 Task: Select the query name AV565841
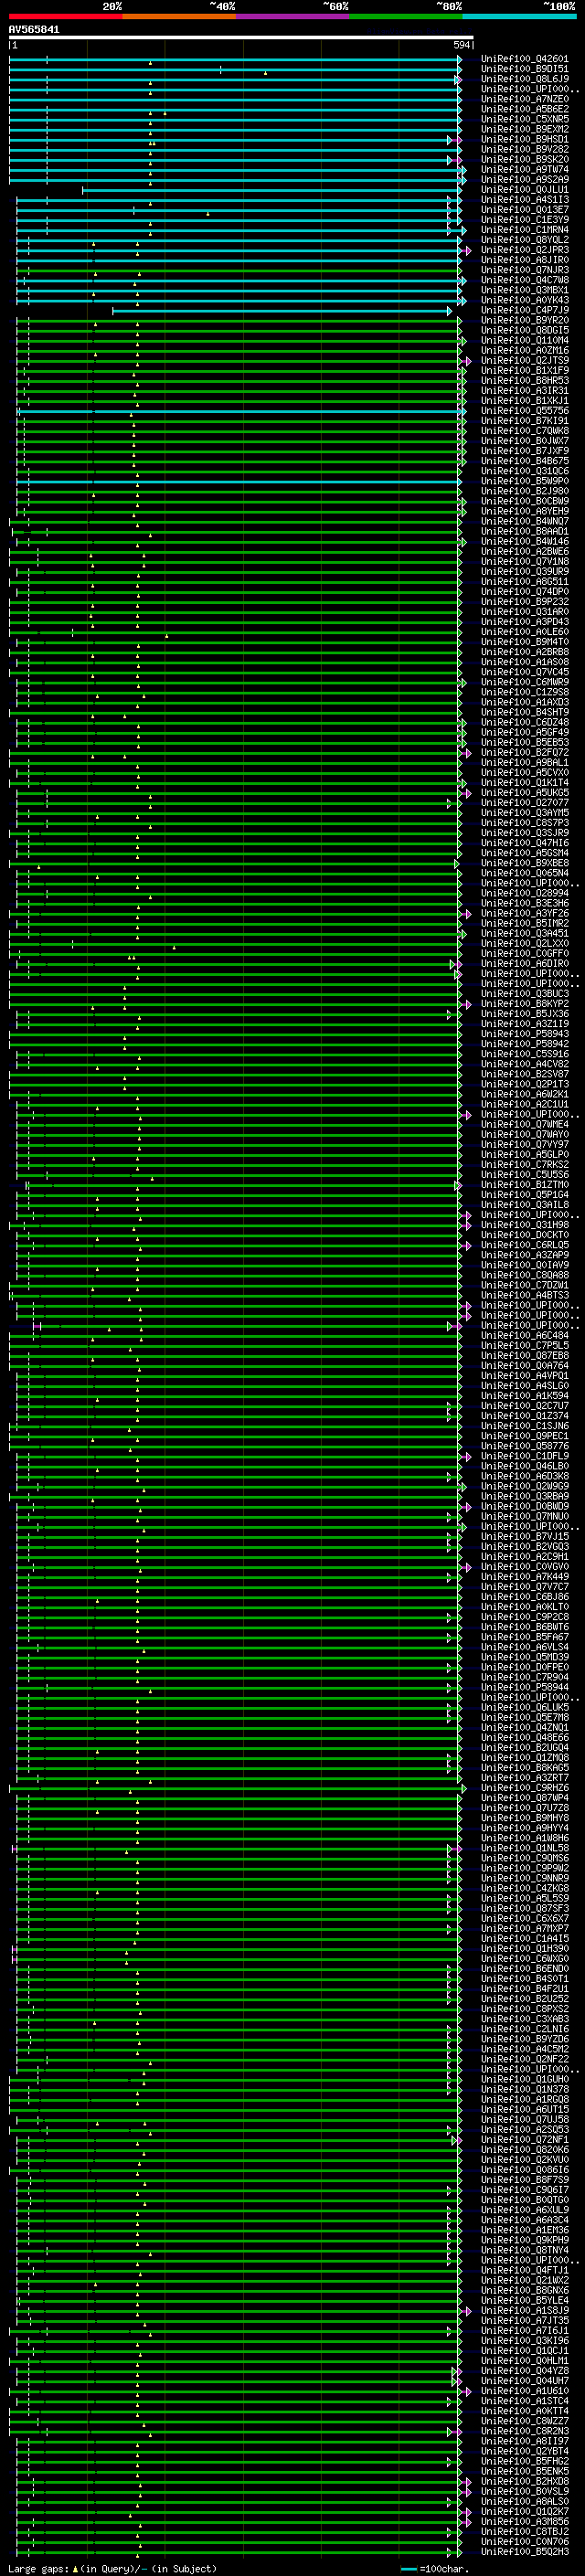[x=34, y=30]
